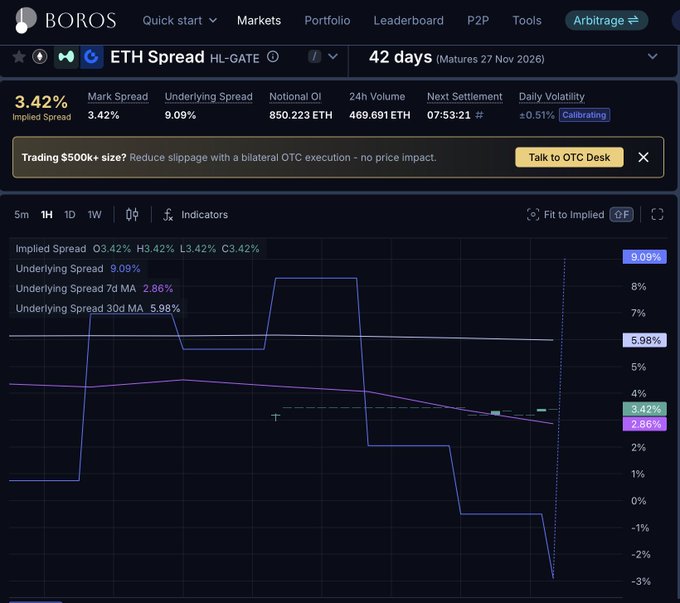The image size is (680, 603).
Task: Open the Leaderboard page
Action: click(x=409, y=20)
